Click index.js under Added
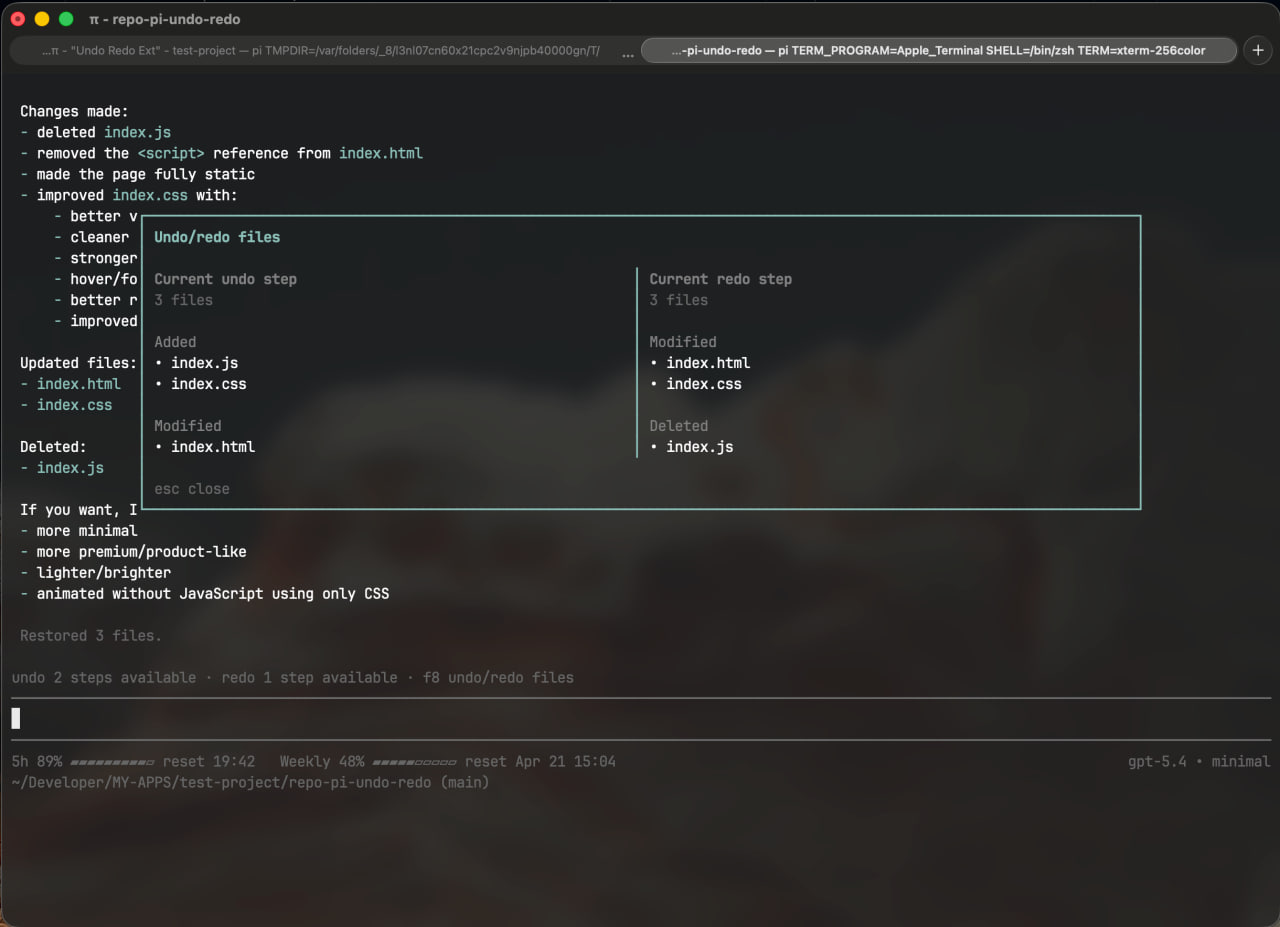1280x927 pixels. [x=204, y=363]
